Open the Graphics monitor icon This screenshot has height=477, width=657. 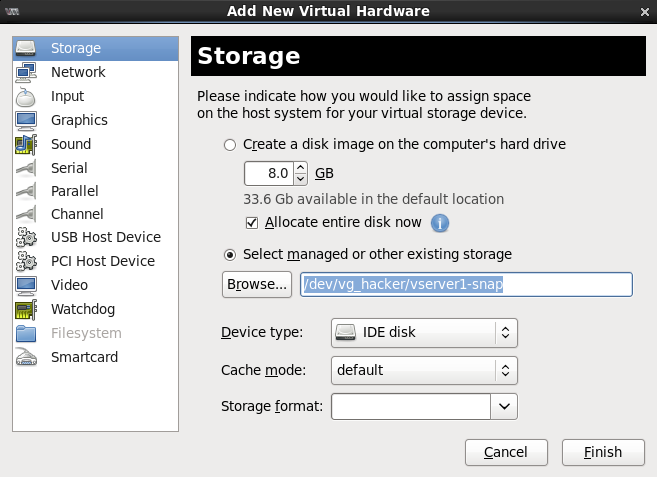point(26,120)
